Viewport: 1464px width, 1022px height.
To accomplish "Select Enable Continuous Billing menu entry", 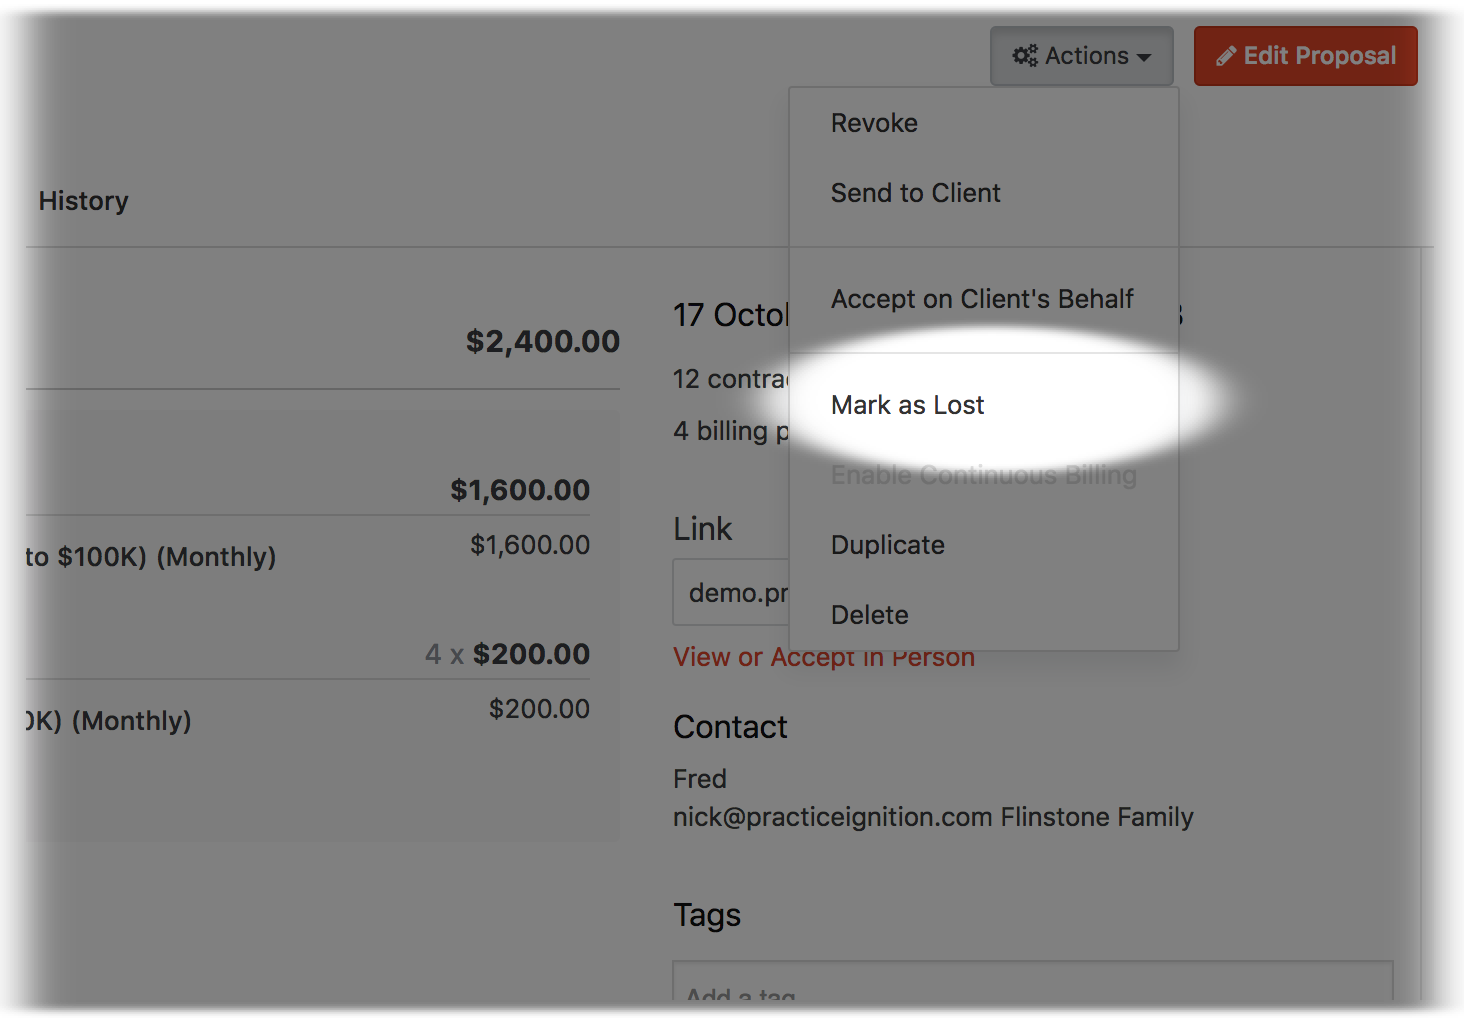I will click(x=983, y=475).
